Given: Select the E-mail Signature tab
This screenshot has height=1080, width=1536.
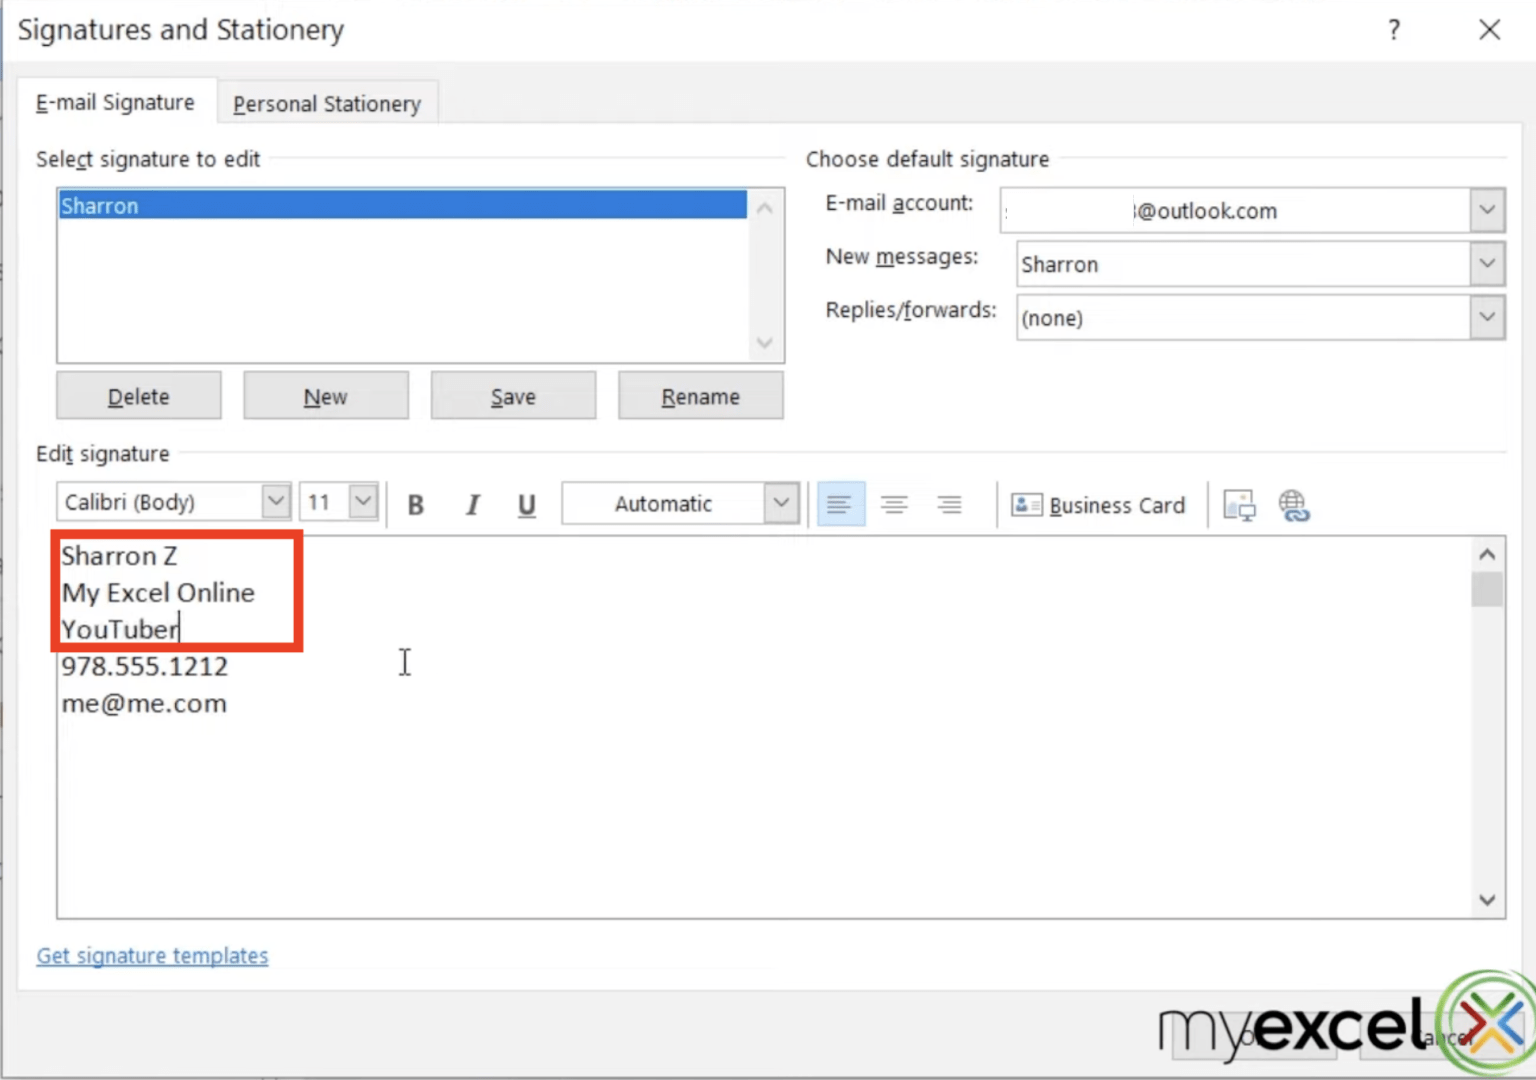Looking at the screenshot, I should click(115, 101).
